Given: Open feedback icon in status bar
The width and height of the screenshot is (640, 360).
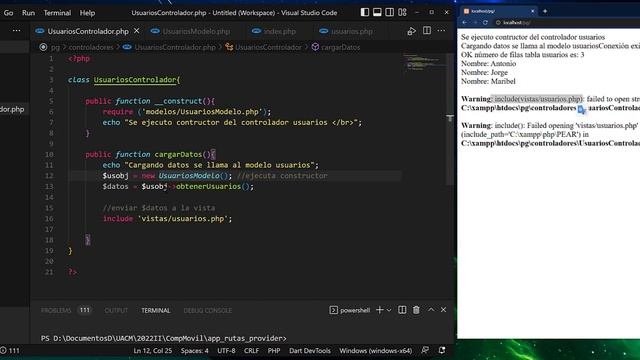Looking at the screenshot, I should click(x=425, y=350).
